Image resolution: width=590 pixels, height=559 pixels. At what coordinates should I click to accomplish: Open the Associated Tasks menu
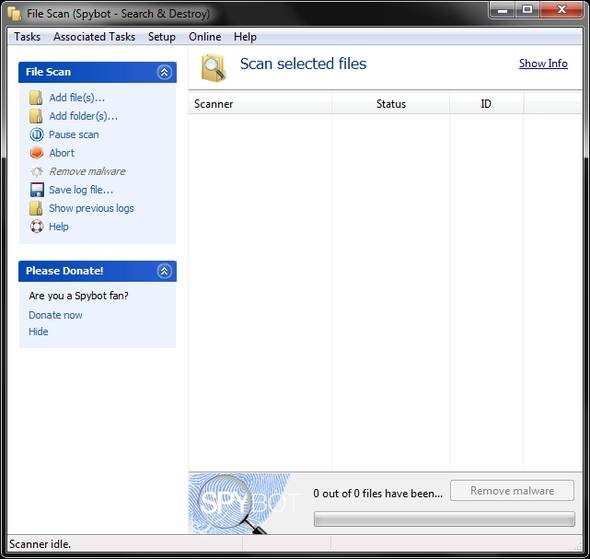(x=94, y=37)
